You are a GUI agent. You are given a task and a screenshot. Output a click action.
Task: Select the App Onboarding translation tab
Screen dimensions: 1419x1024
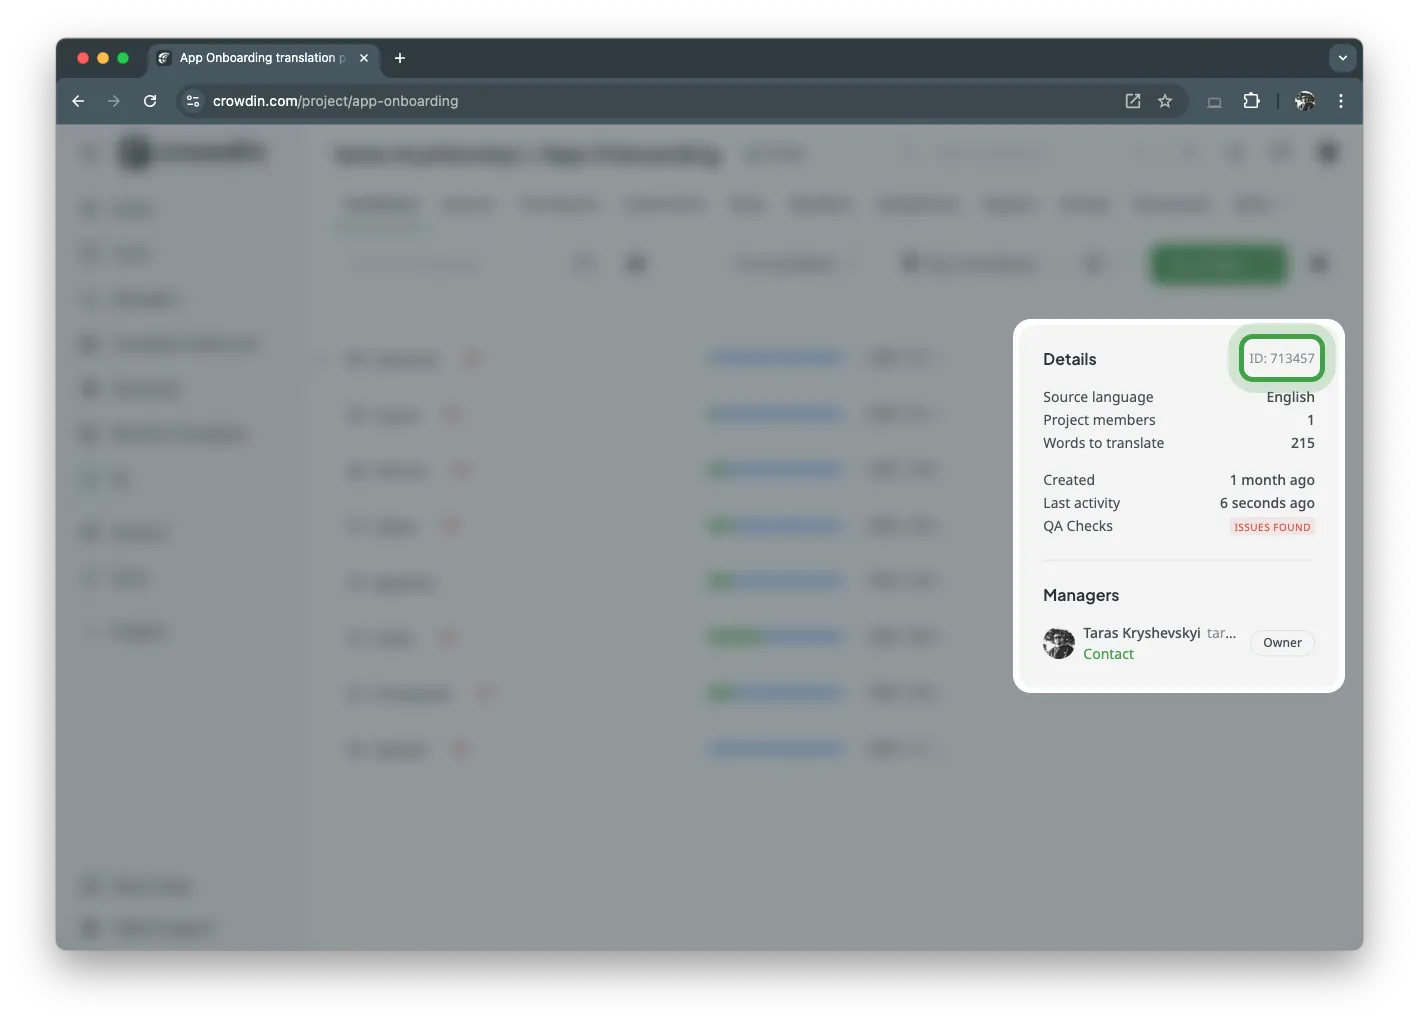pos(255,58)
